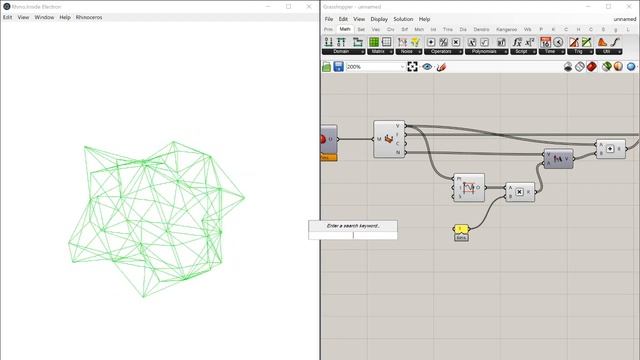Select curved-line Util component icon
The image size is (640, 360).
[x=615, y=42]
